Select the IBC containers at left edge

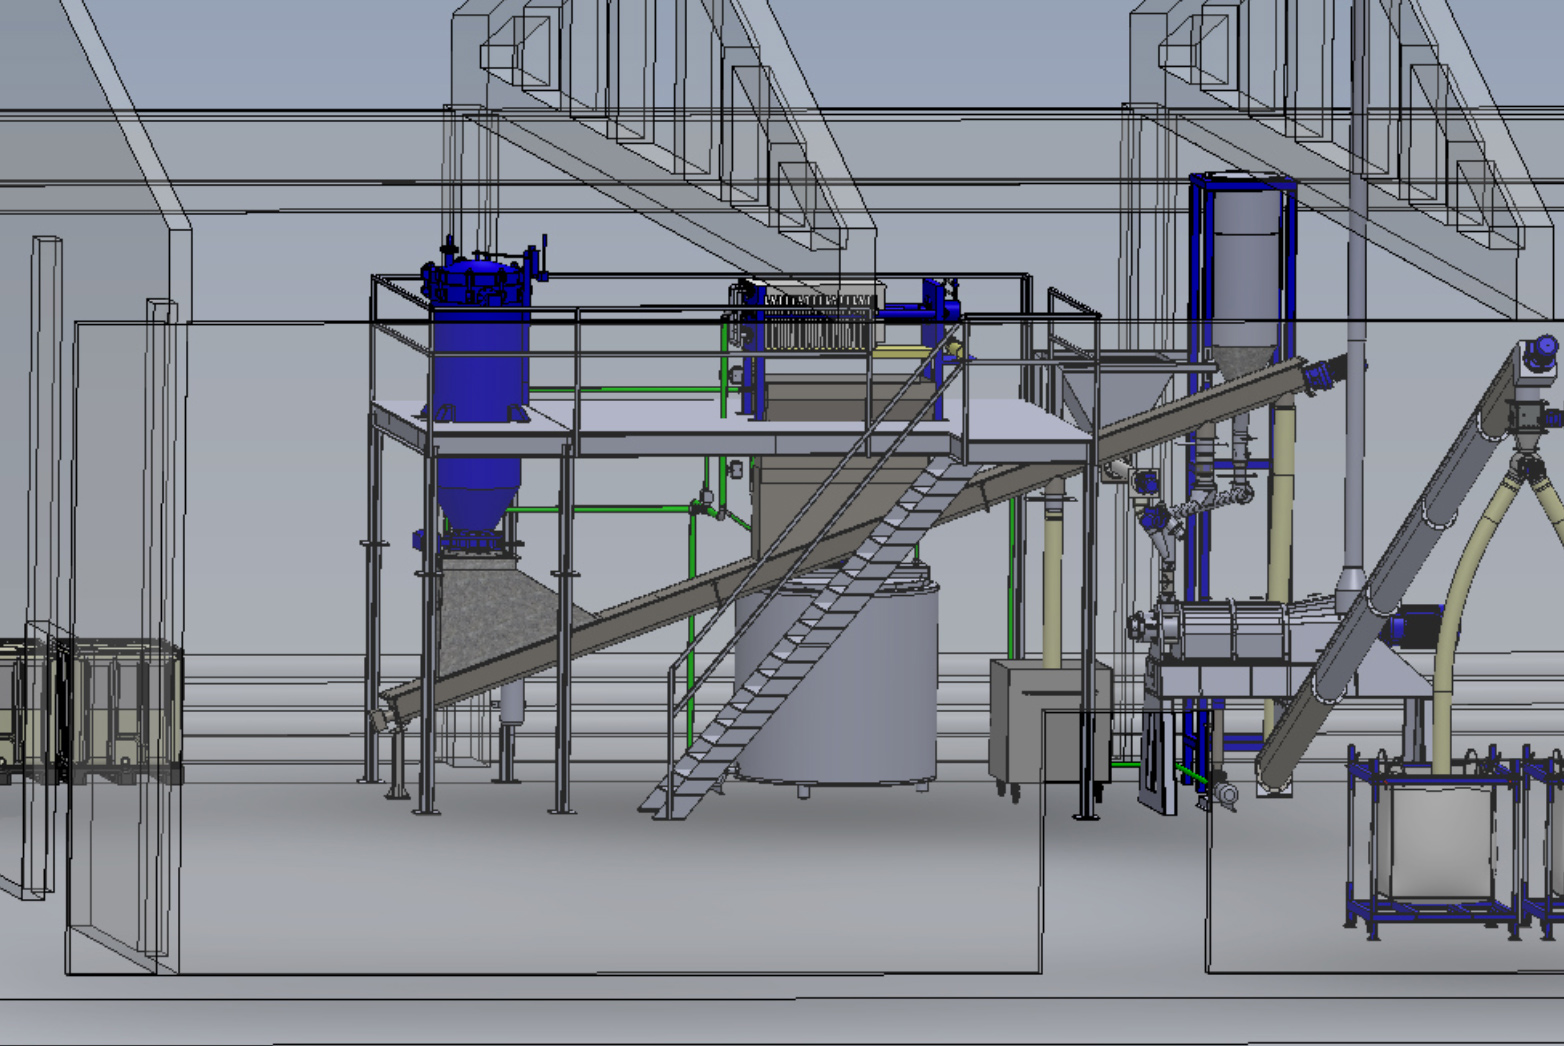[90, 710]
